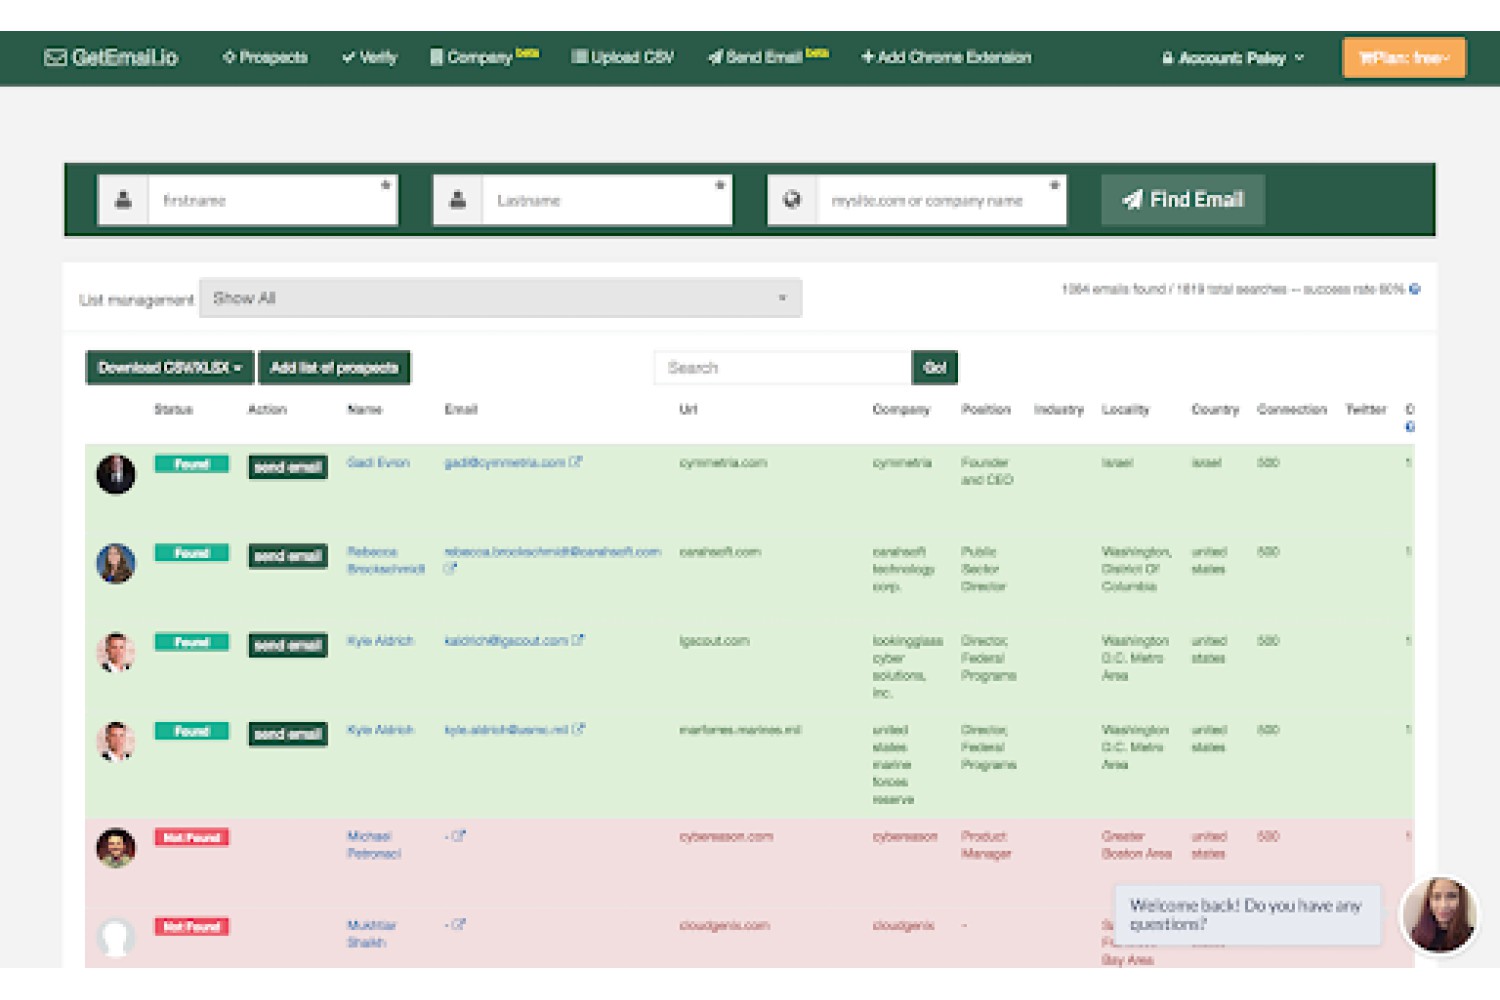Click the Firstname input field
The width and height of the screenshot is (1500, 1000).
[272, 200]
